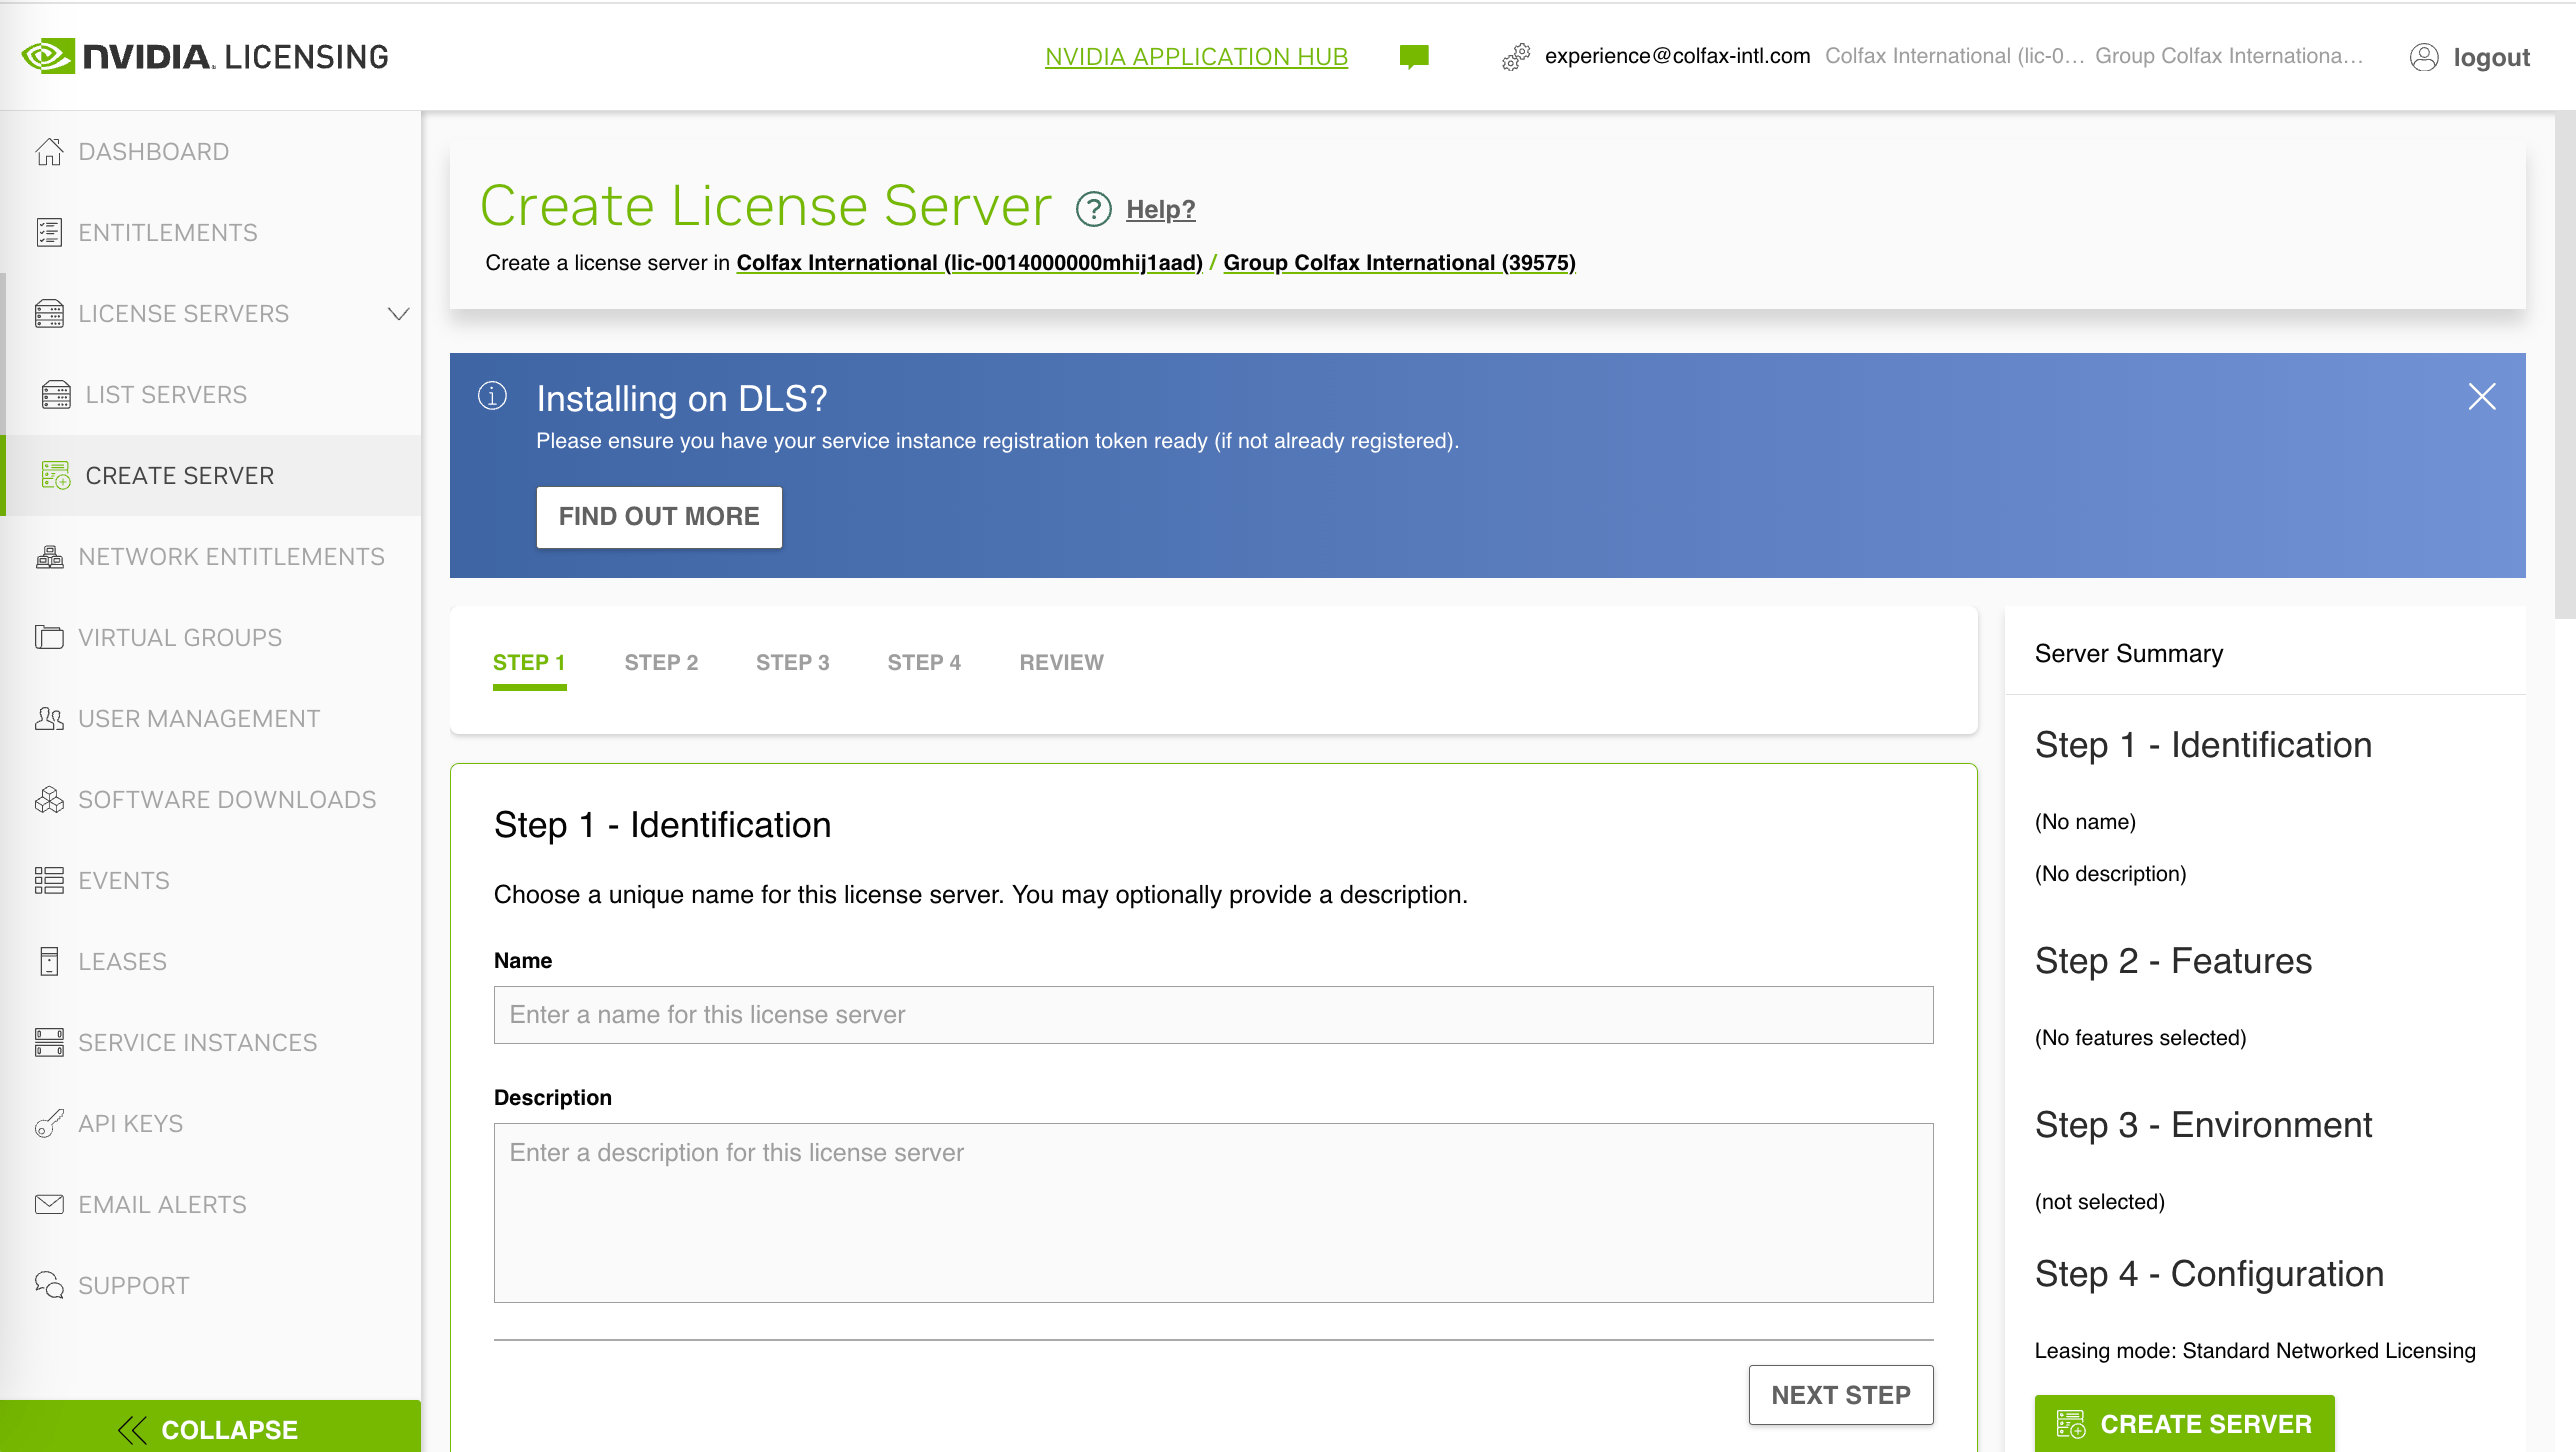Image resolution: width=2576 pixels, height=1452 pixels.
Task: Click the Description text area
Action: click(1213, 1212)
